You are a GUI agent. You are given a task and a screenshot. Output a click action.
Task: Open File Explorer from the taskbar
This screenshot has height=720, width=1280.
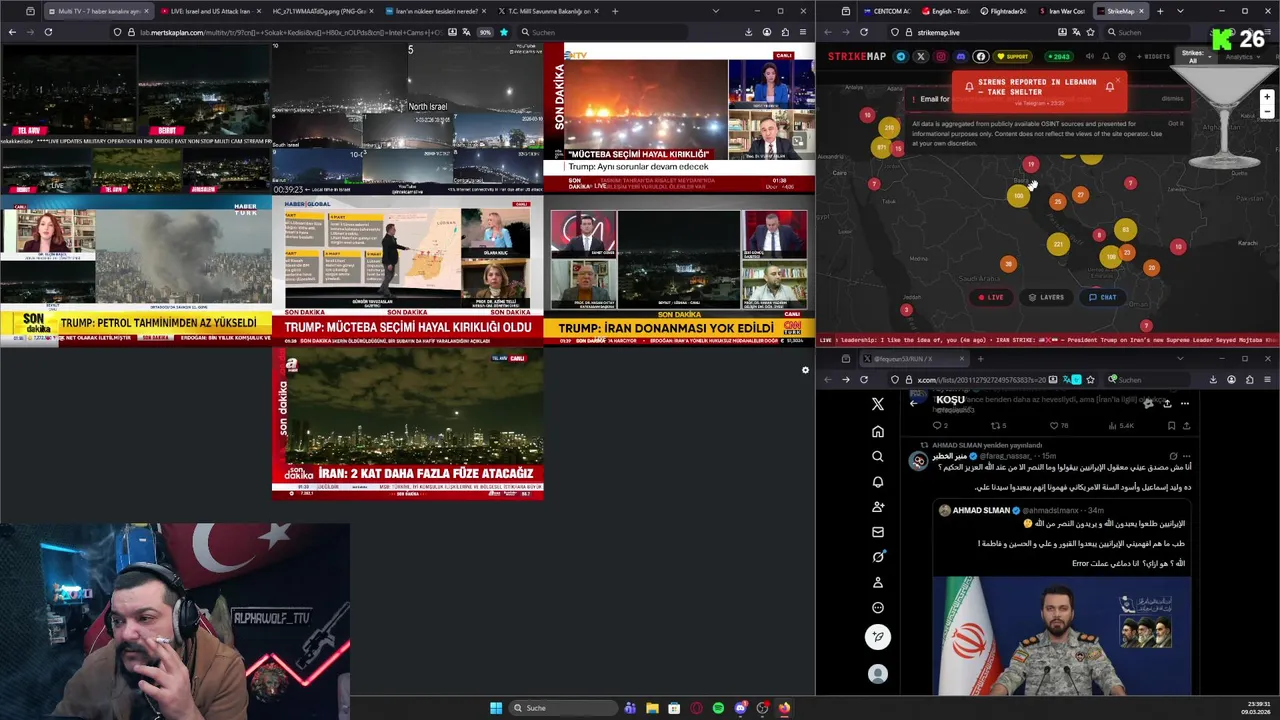click(x=652, y=708)
